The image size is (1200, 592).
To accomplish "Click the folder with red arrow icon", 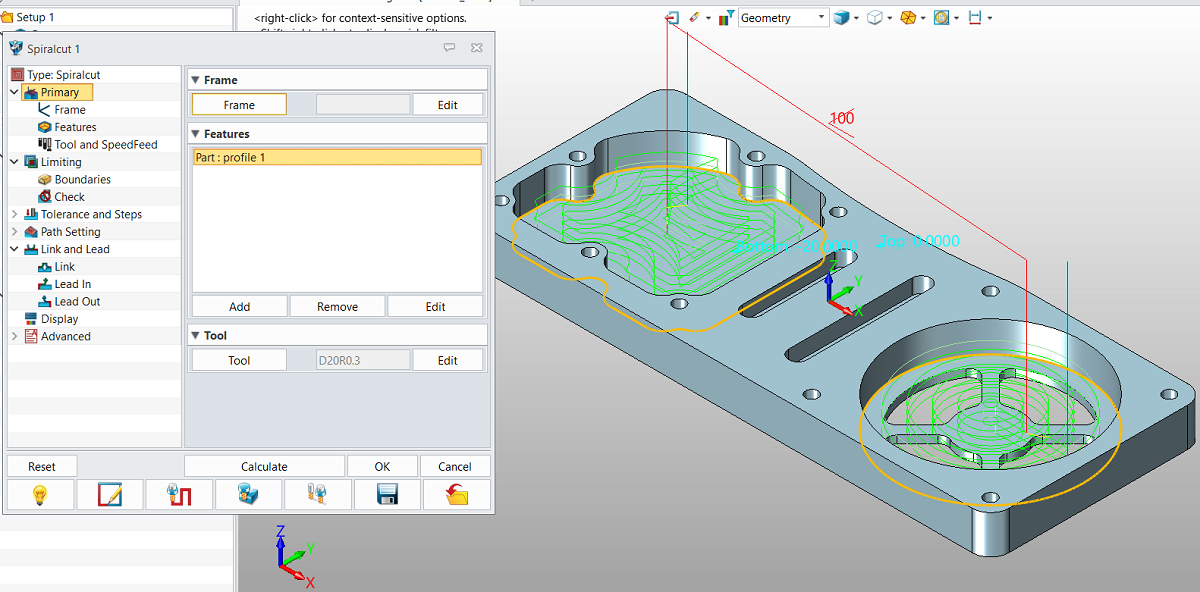I will pyautogui.click(x=457, y=495).
